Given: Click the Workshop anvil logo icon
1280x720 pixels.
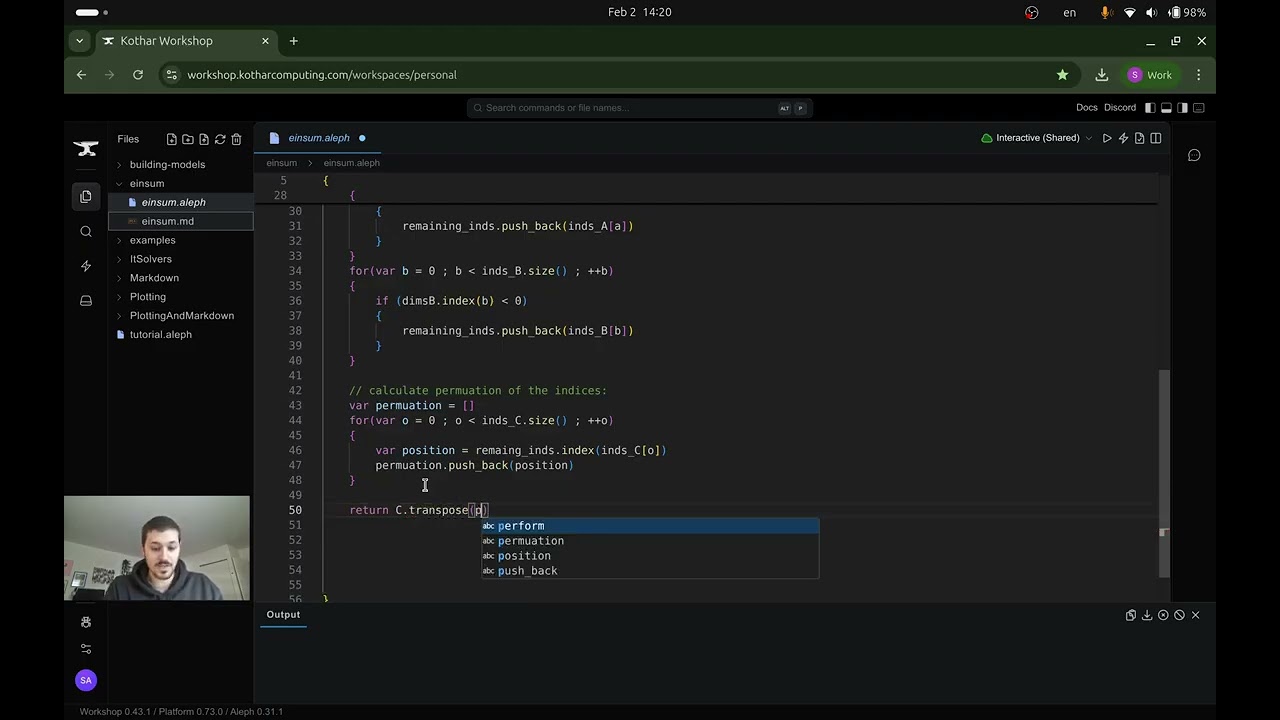Looking at the screenshot, I should coord(86,149).
